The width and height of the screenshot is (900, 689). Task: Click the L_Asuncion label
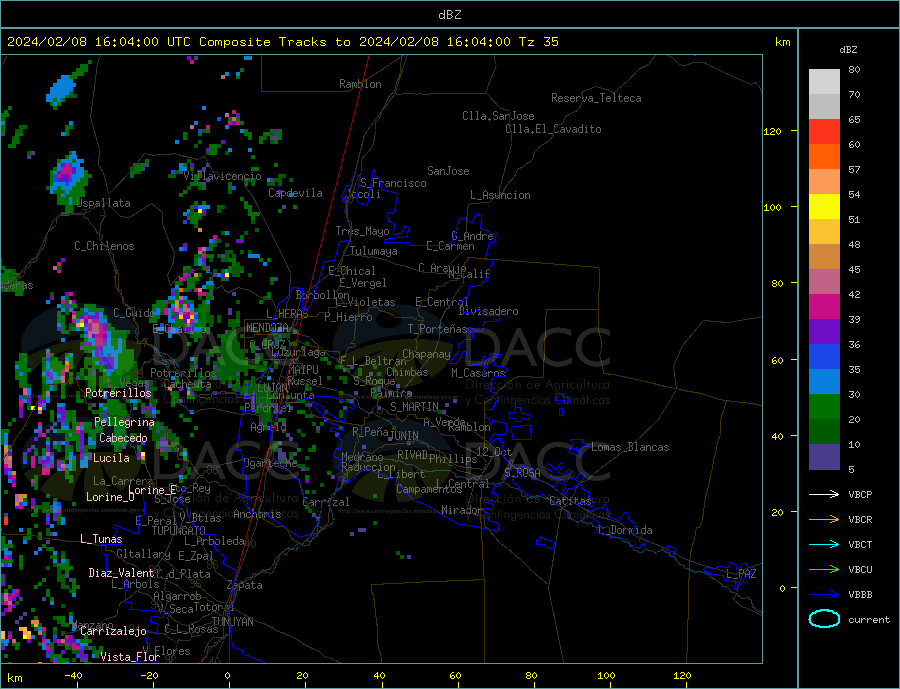pos(500,195)
